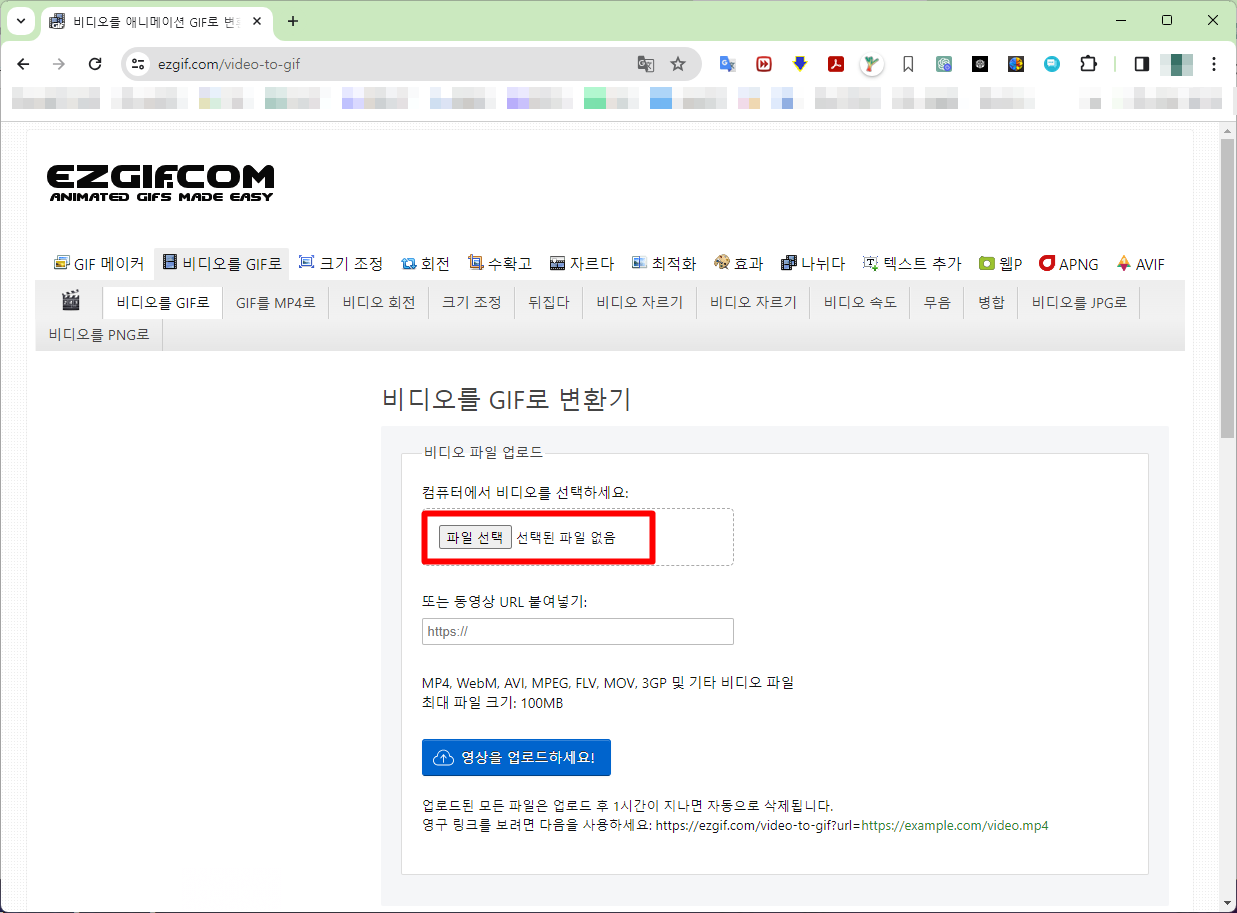Click the EZGIF.COM logo
This screenshot has width=1237, height=913.
tap(161, 184)
